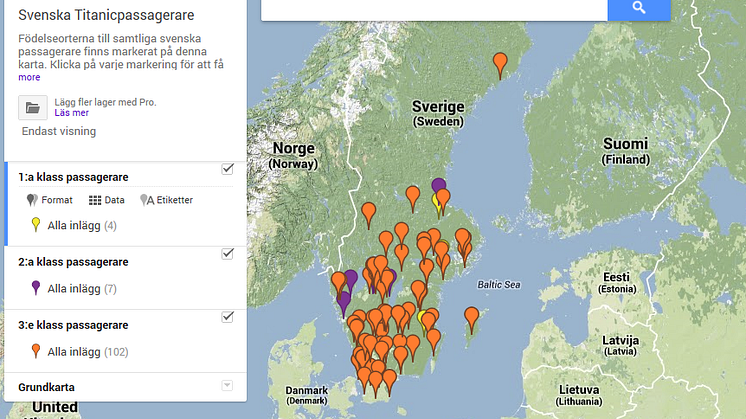Click the folder icon for adding layers
The width and height of the screenshot is (746, 419).
[32, 107]
